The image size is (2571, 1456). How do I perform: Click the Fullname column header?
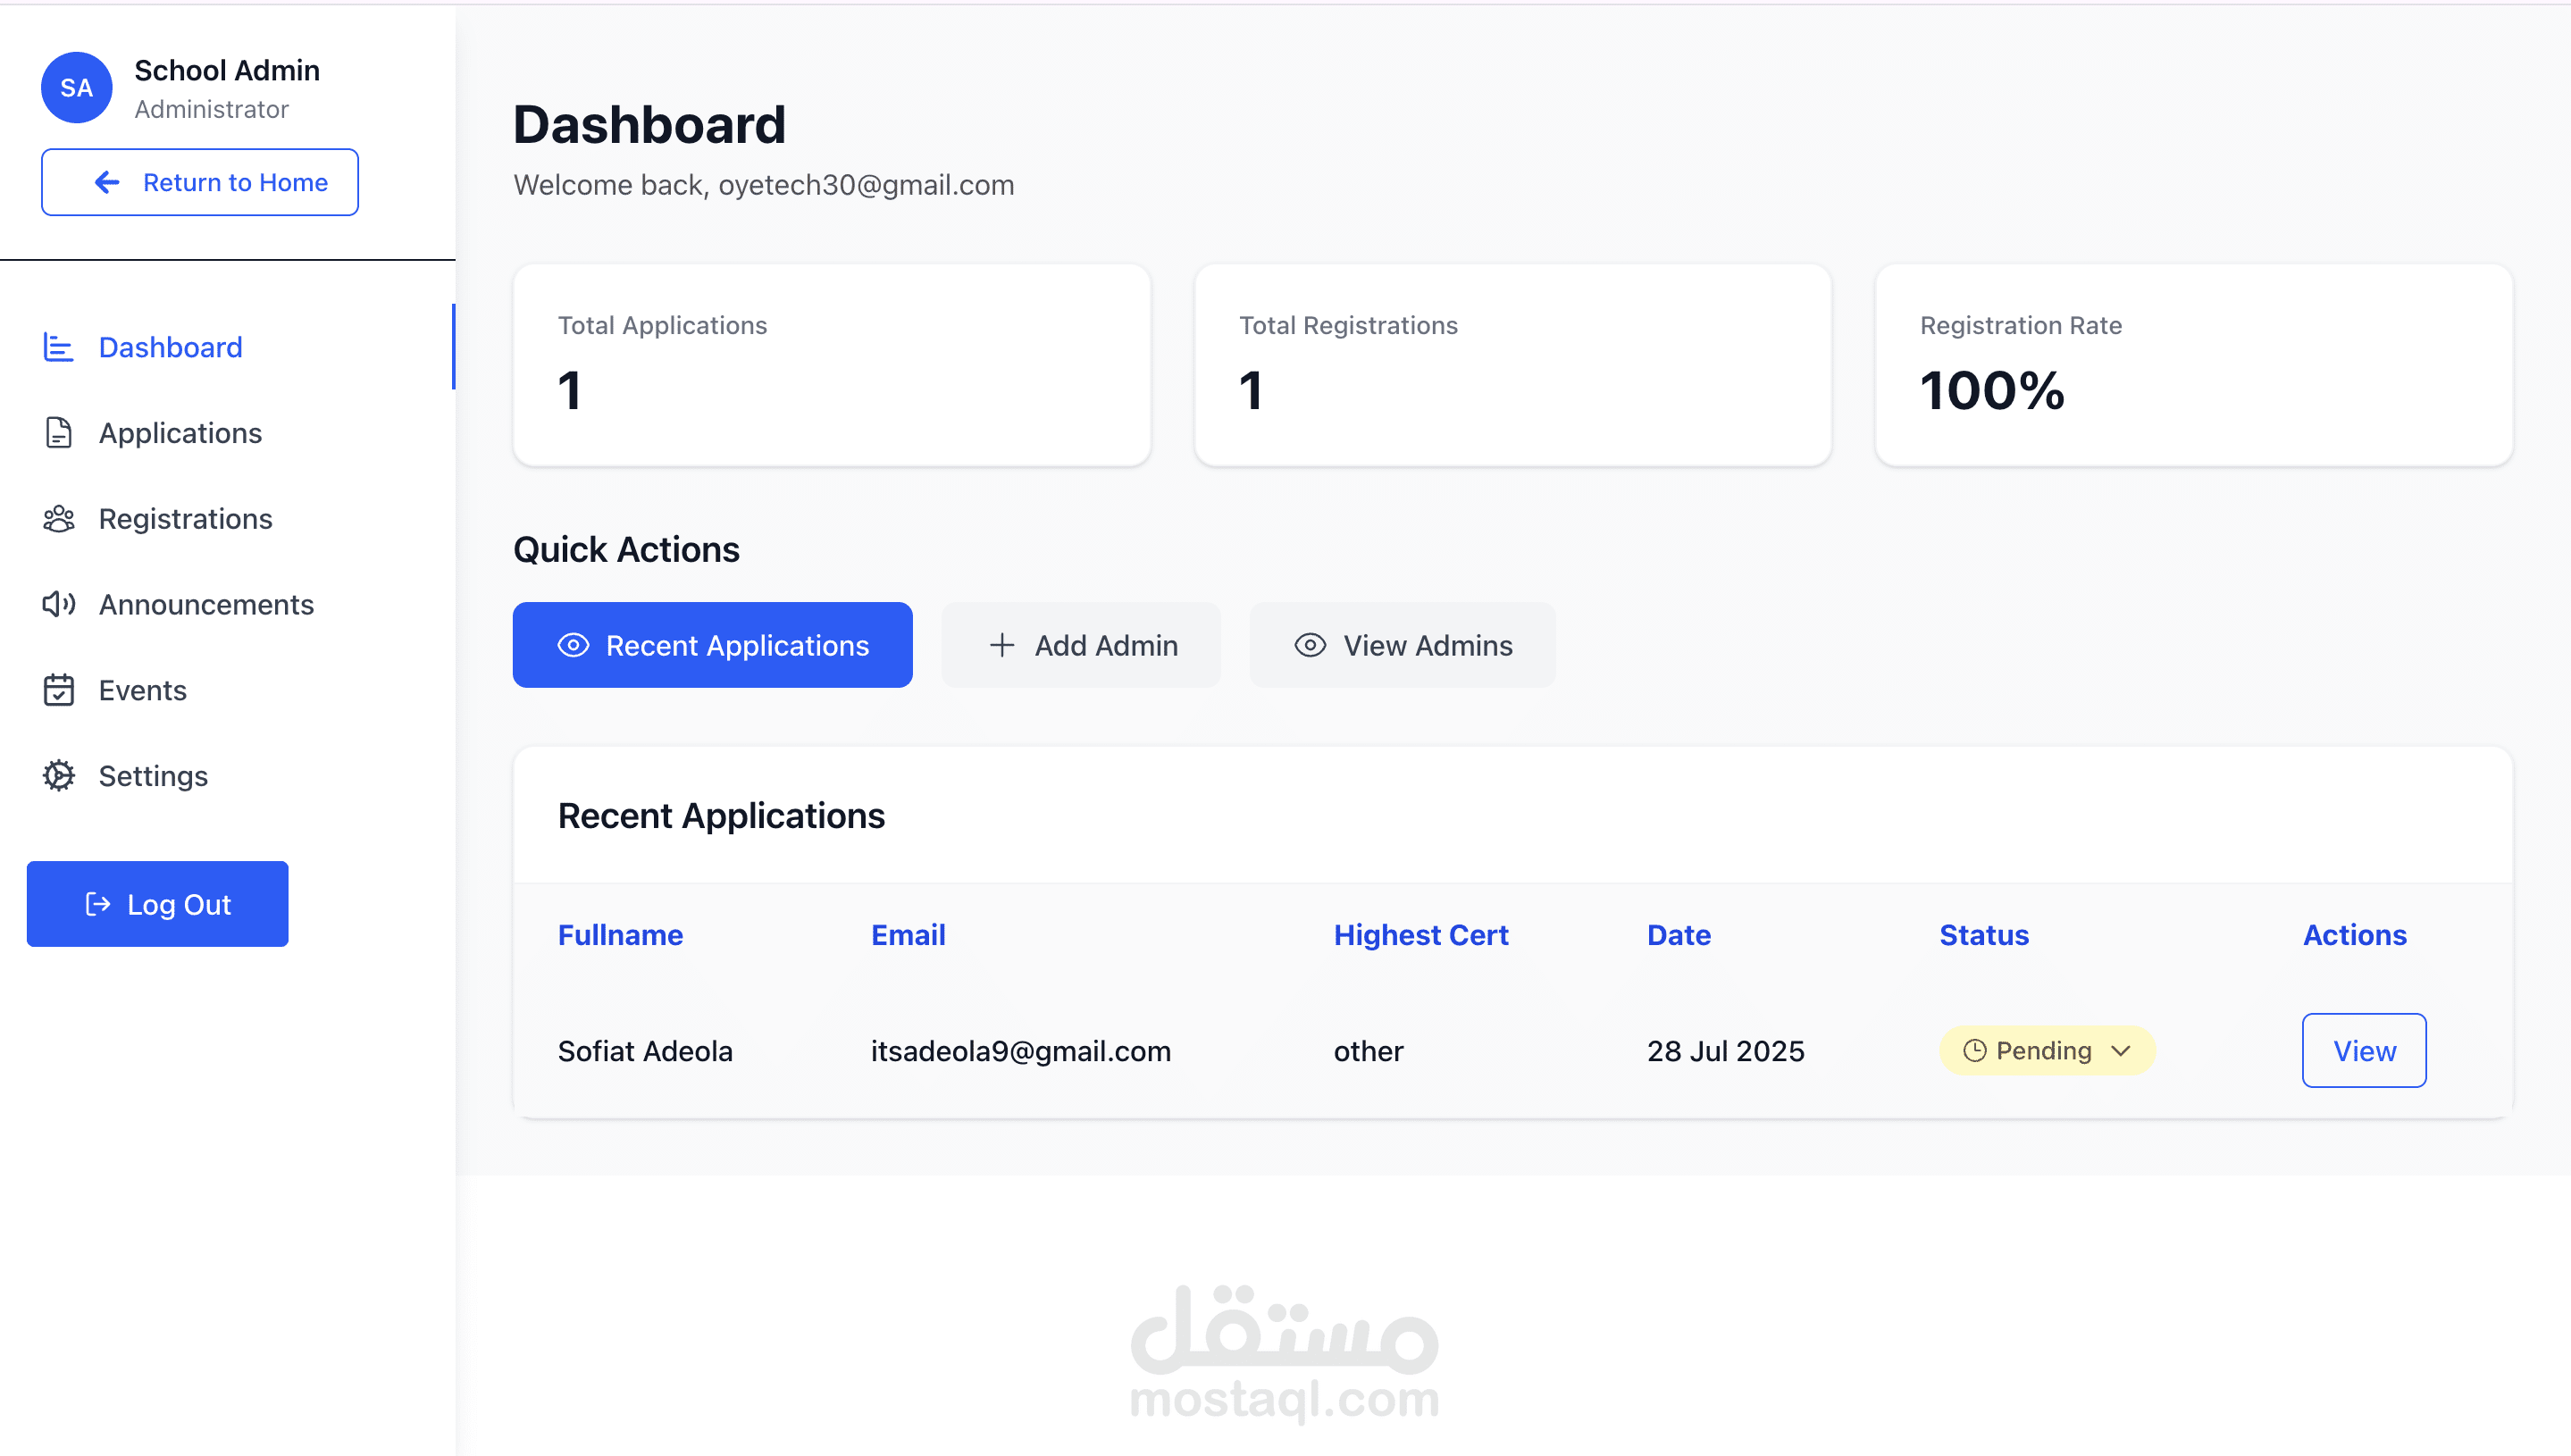click(x=620, y=935)
